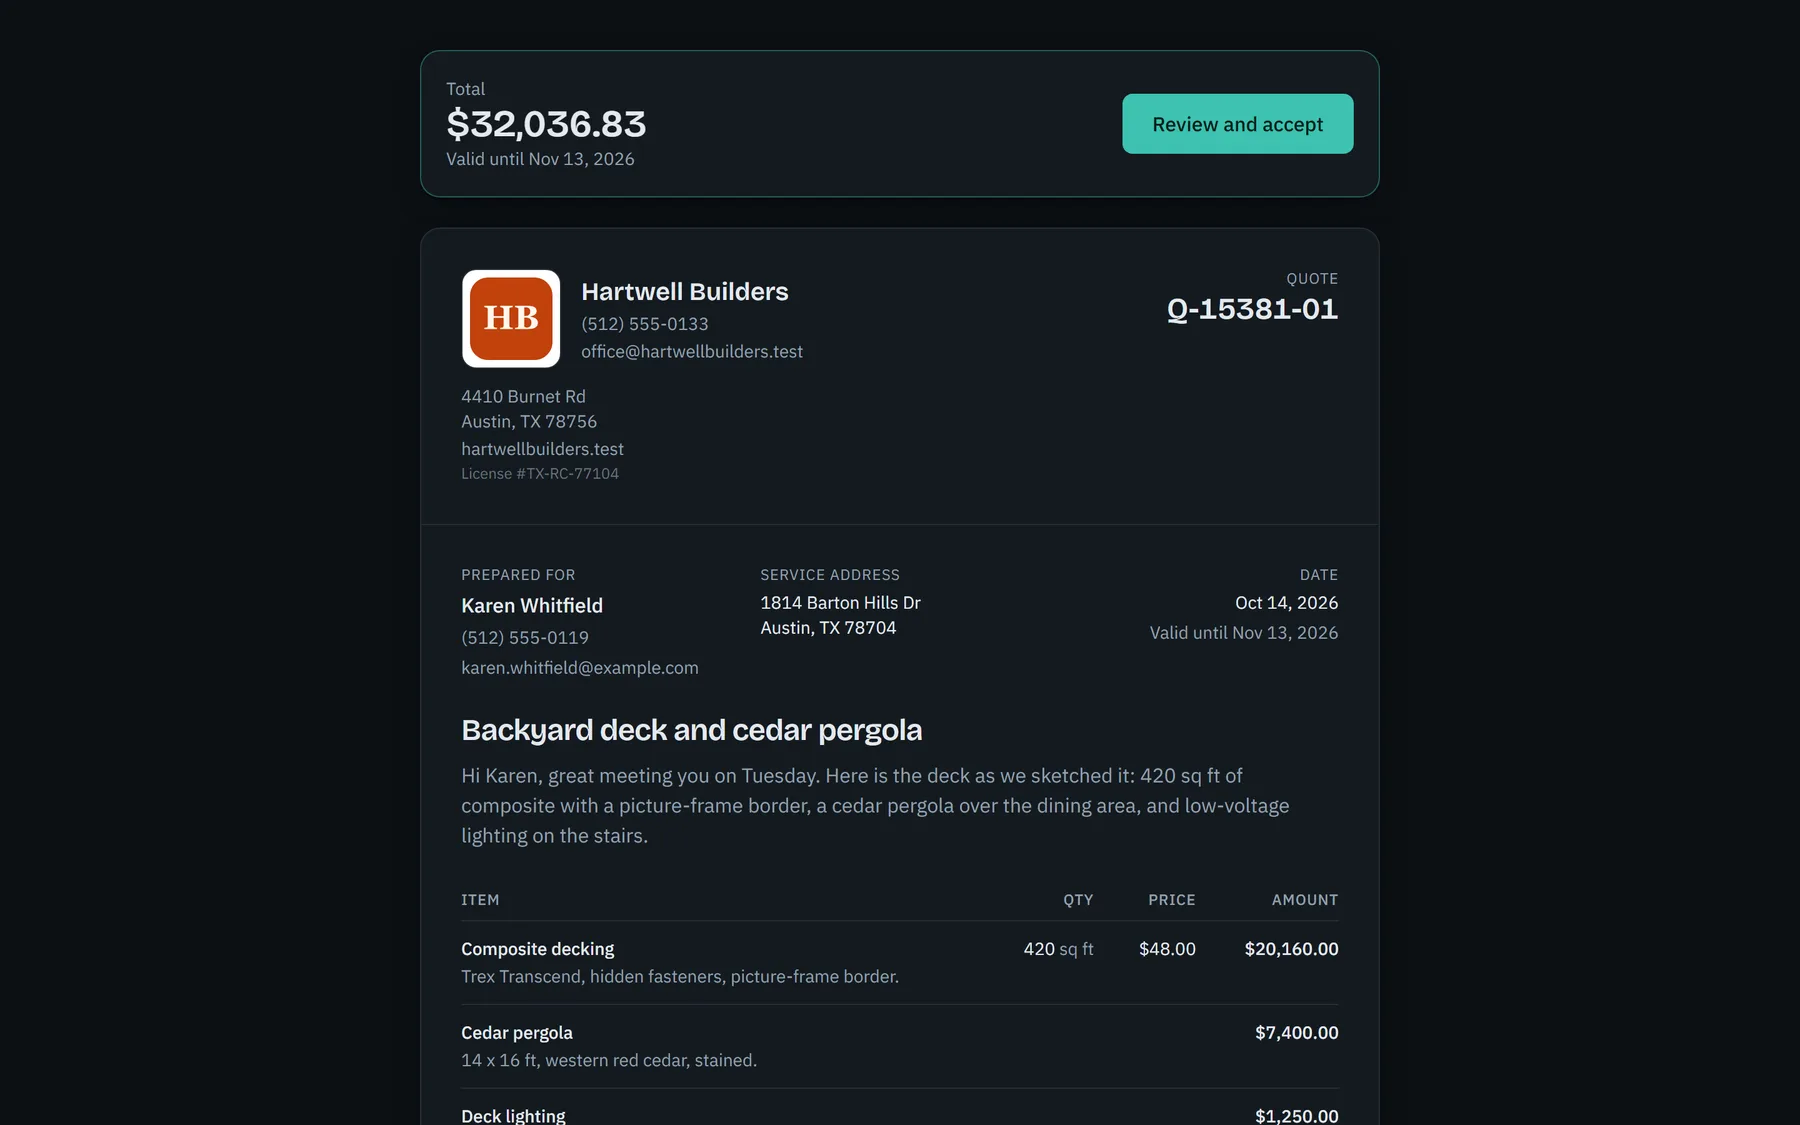Click the 420 sq ft quantity
Screen dimensions: 1800x1125
point(1058,949)
